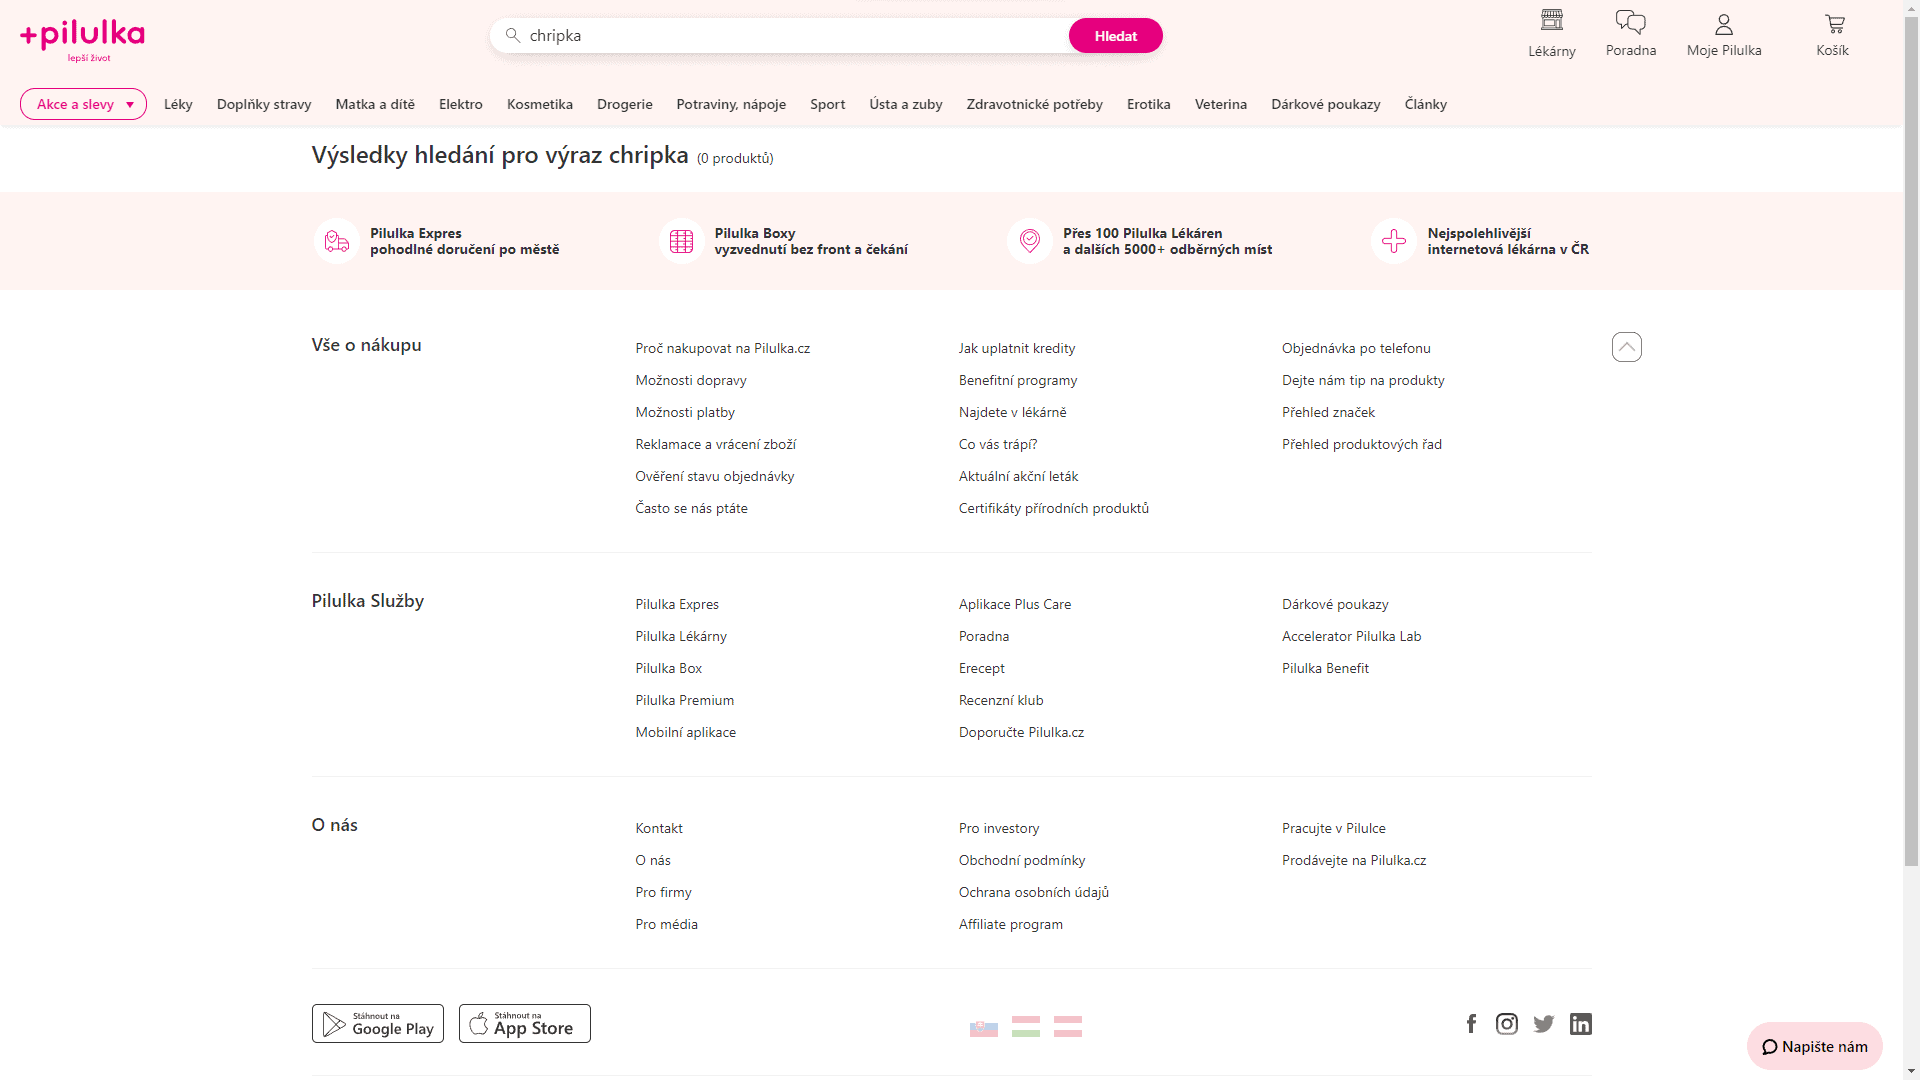1920x1080 pixels.
Task: Expand the Akce a slevy dropdown
Action: pos(83,104)
